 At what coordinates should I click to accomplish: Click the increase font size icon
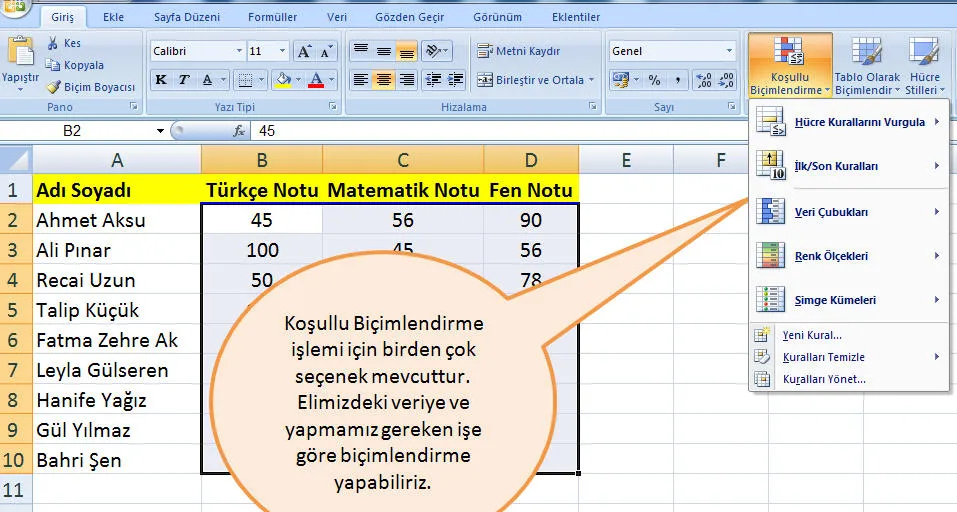click(x=304, y=51)
